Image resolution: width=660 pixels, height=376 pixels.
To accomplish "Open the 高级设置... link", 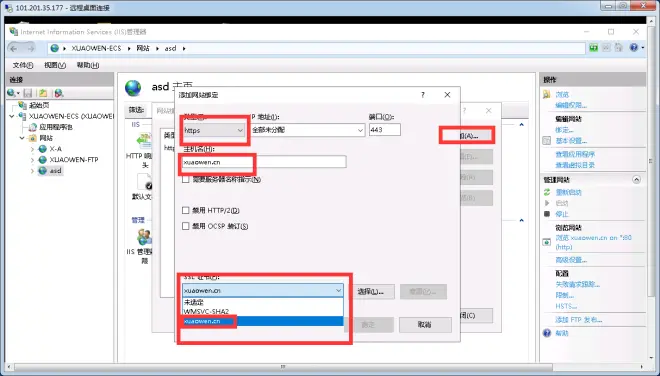I will pyautogui.click(x=571, y=260).
